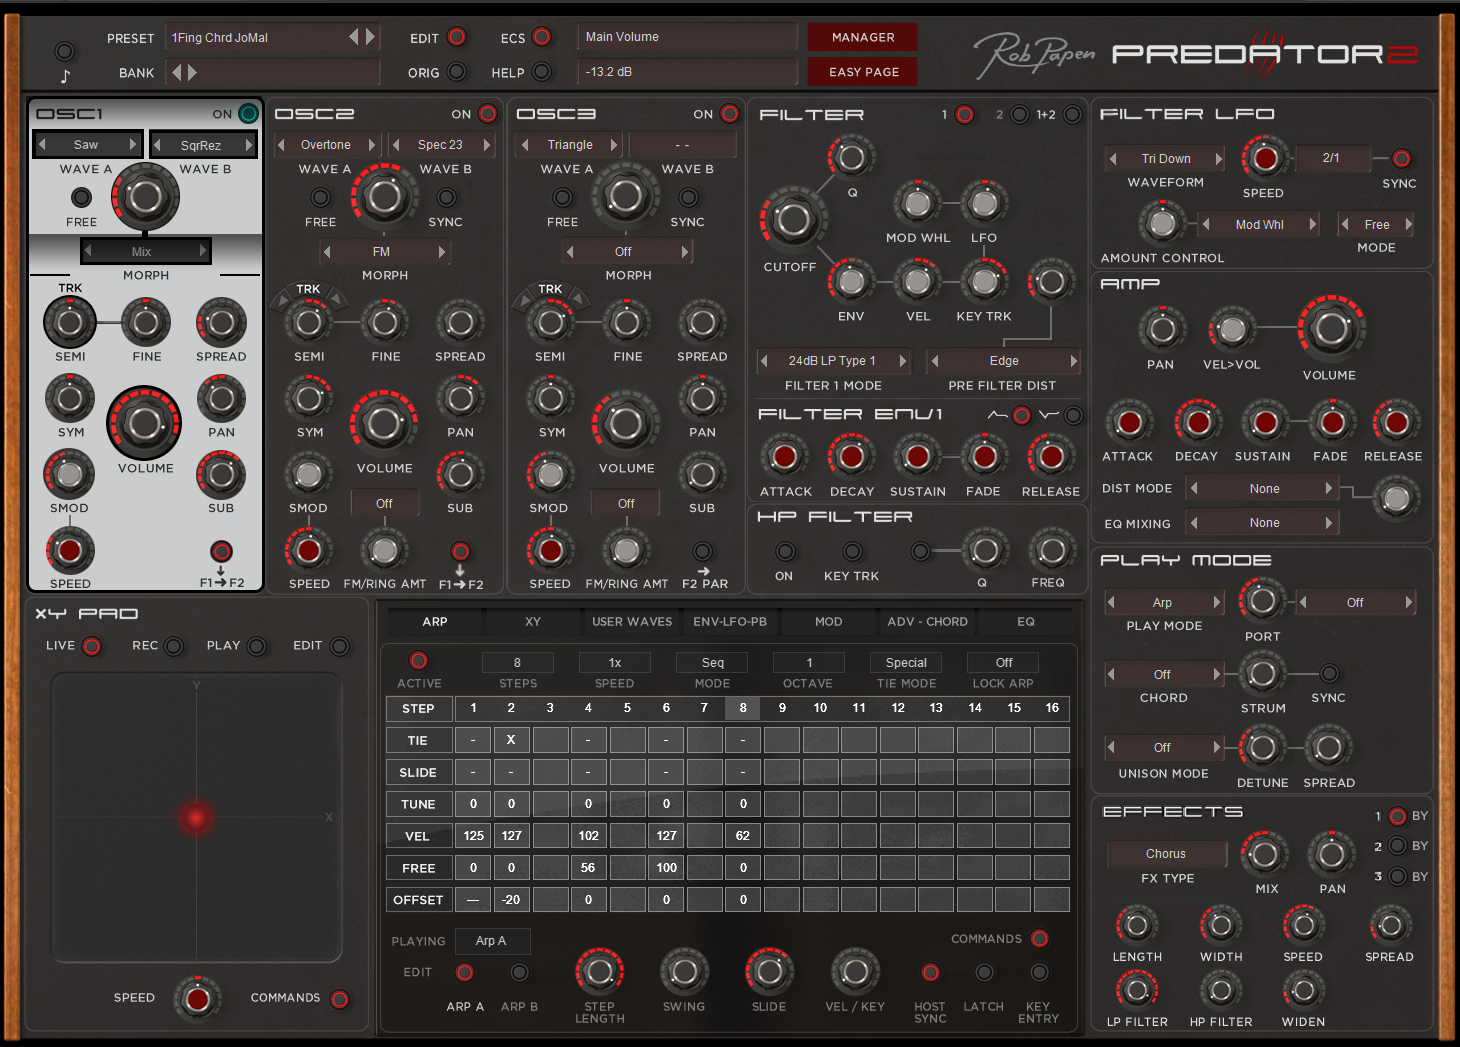Click the filter Cutoff knob
This screenshot has width=1460, height=1047.
(792, 220)
